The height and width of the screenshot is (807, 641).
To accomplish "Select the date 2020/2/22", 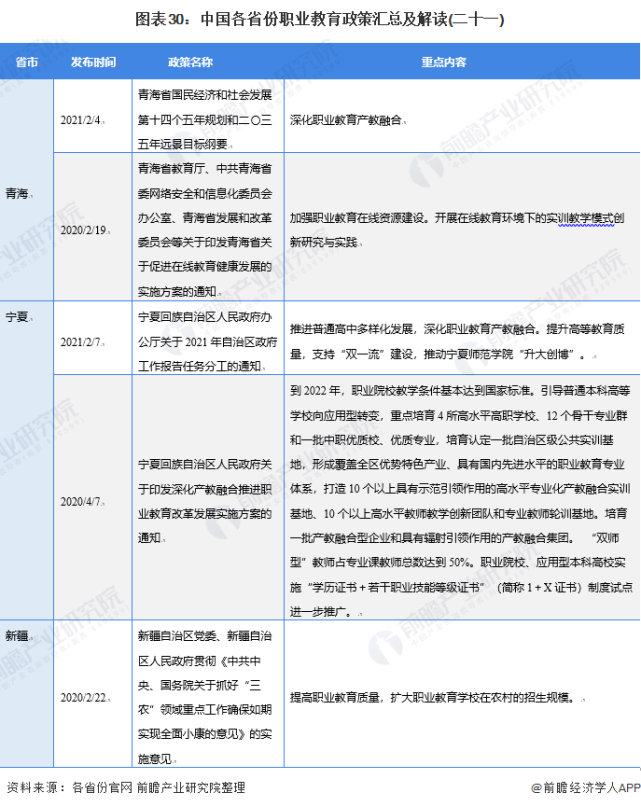I will pos(84,697).
